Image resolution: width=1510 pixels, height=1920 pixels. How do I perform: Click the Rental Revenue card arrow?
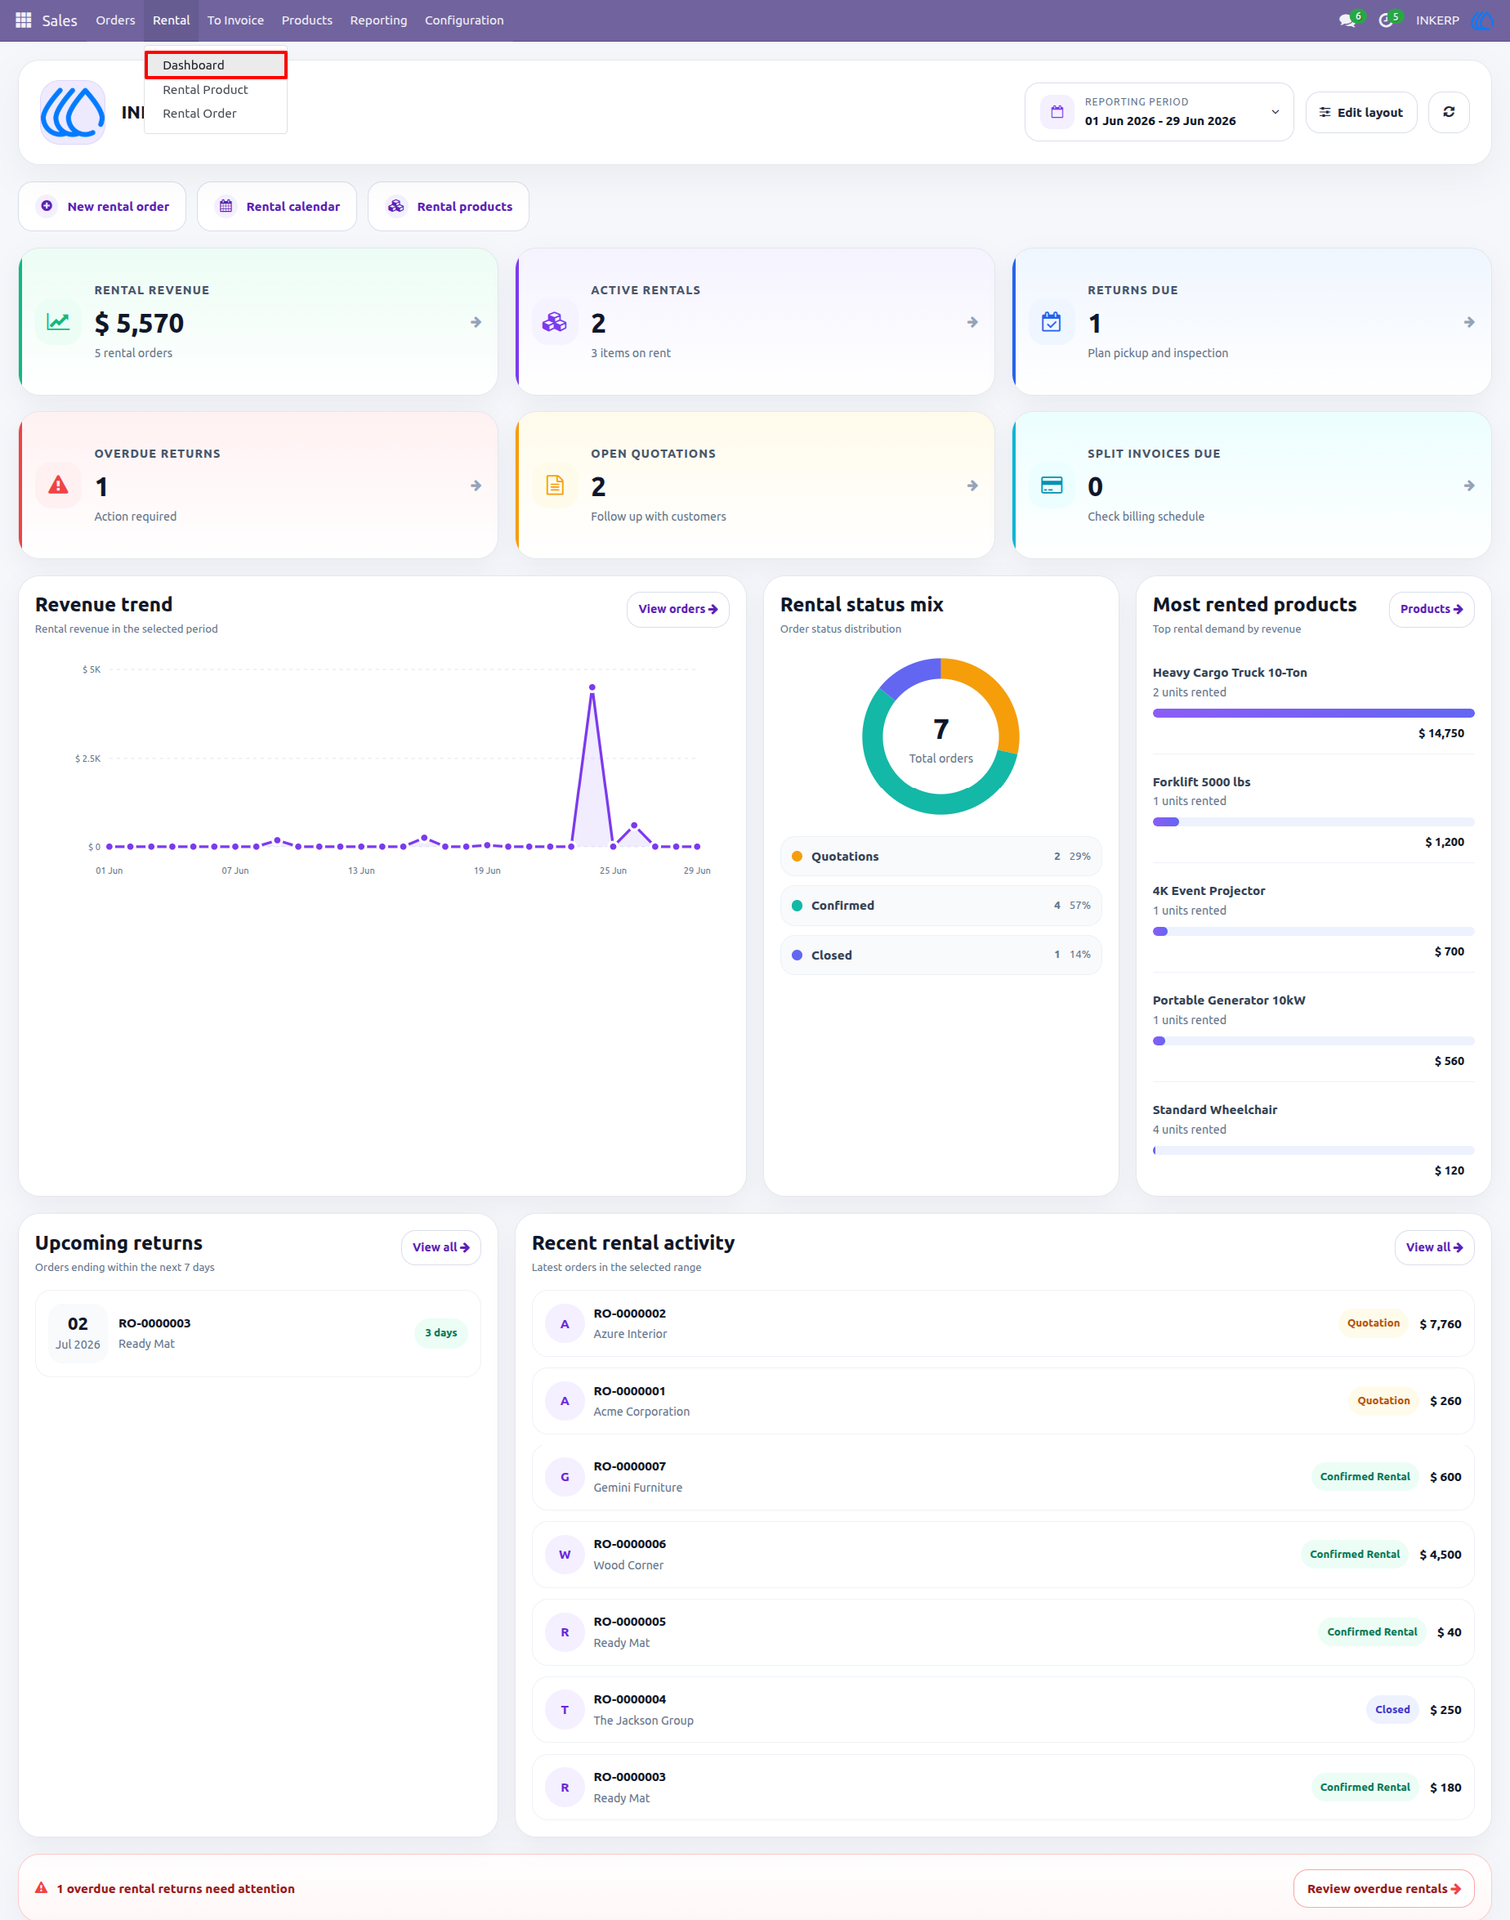[x=476, y=322]
